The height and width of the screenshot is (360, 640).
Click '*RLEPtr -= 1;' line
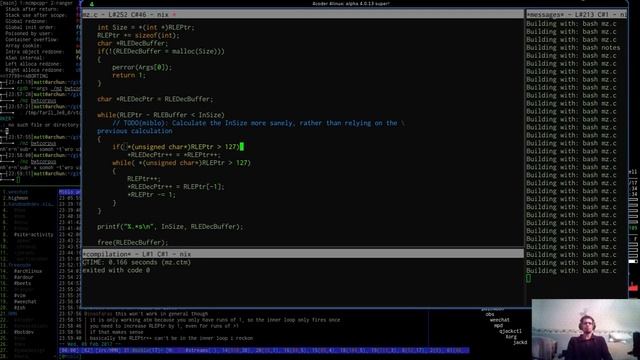tap(151, 195)
